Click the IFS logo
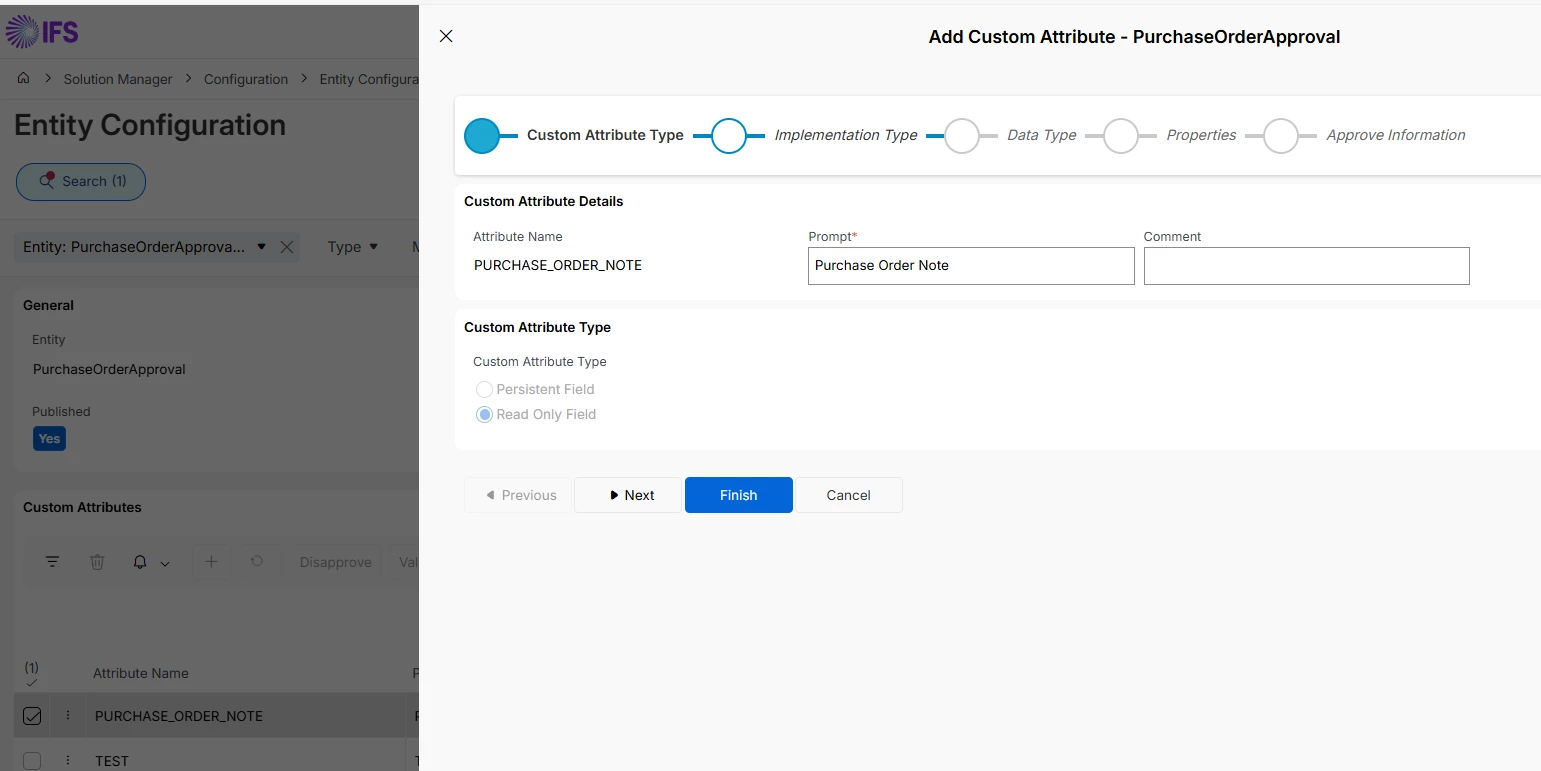The height and width of the screenshot is (771, 1541). pos(42,32)
